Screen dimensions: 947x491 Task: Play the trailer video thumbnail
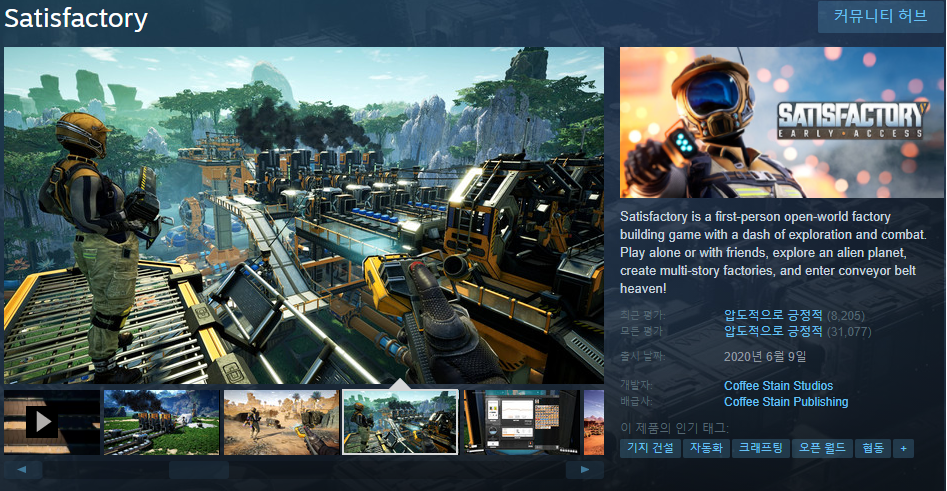pyautogui.click(x=52, y=422)
